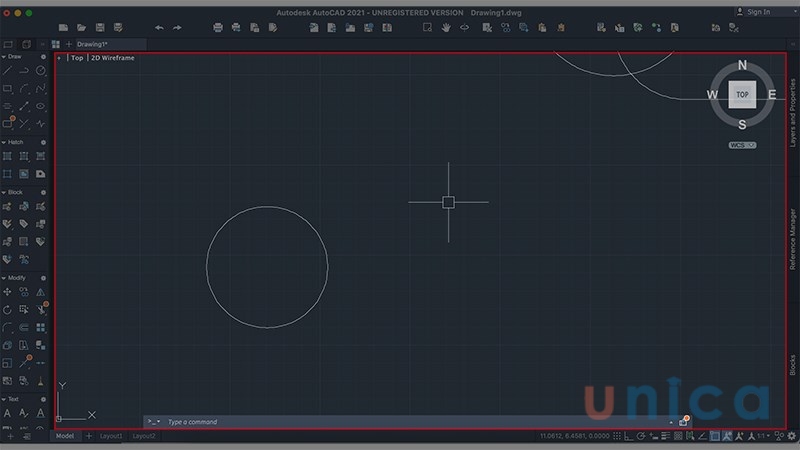
Task: Toggle lineweight display in status bar
Action: (x=666, y=436)
